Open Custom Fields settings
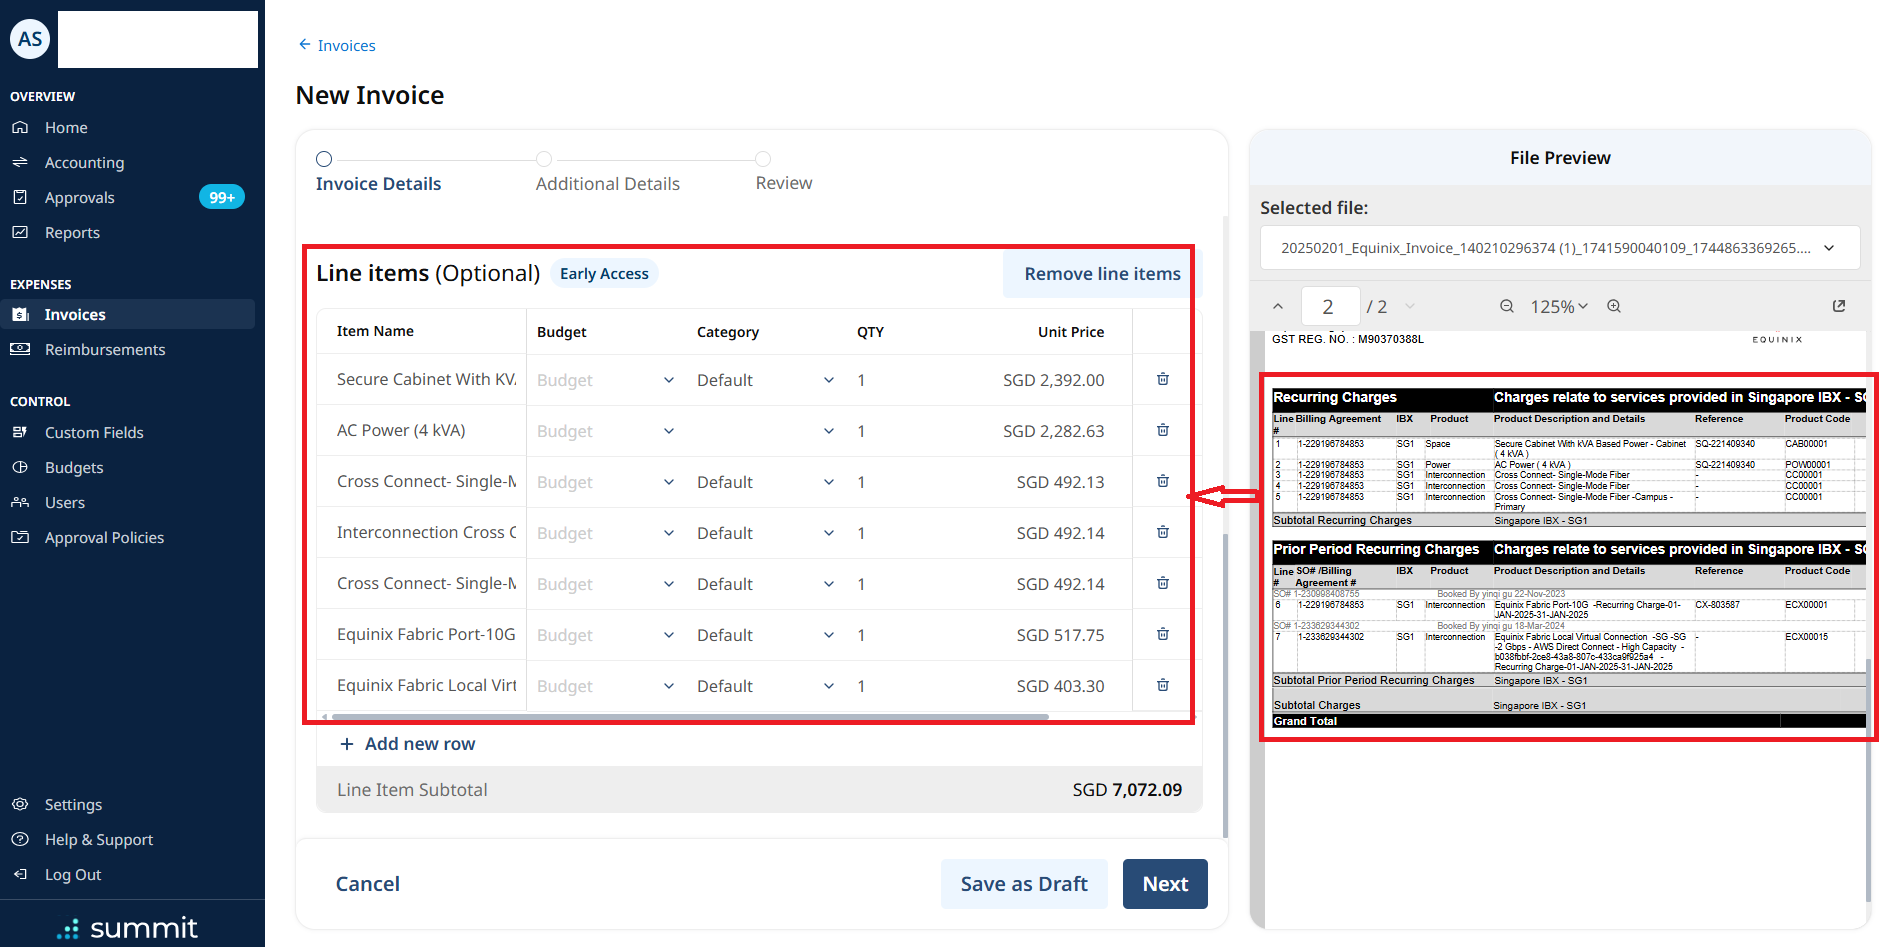 (x=94, y=433)
